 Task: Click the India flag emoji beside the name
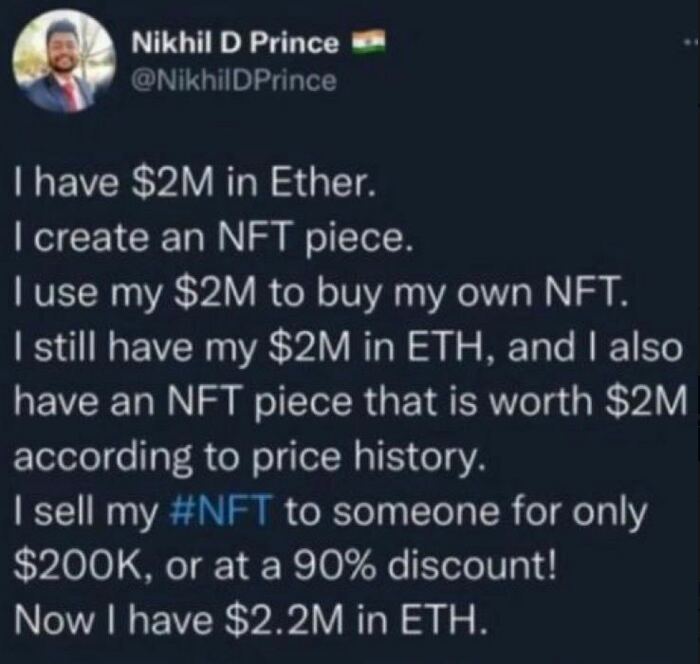(369, 41)
